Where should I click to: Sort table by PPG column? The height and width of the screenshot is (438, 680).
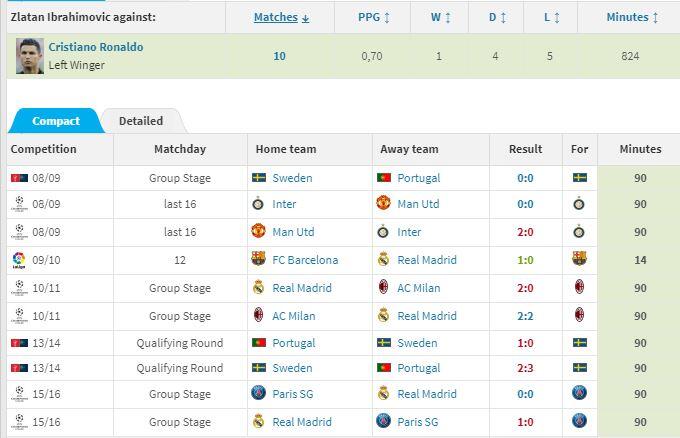coord(374,17)
